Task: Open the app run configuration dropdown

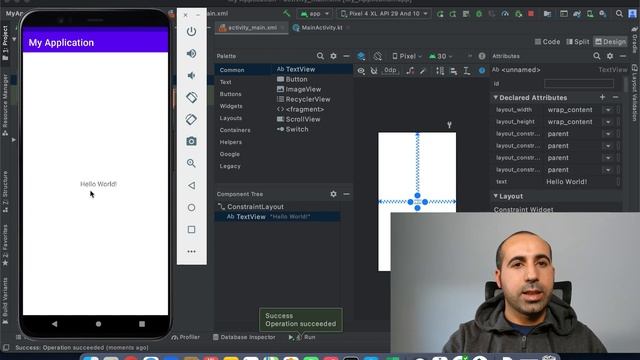Action: 315,13
